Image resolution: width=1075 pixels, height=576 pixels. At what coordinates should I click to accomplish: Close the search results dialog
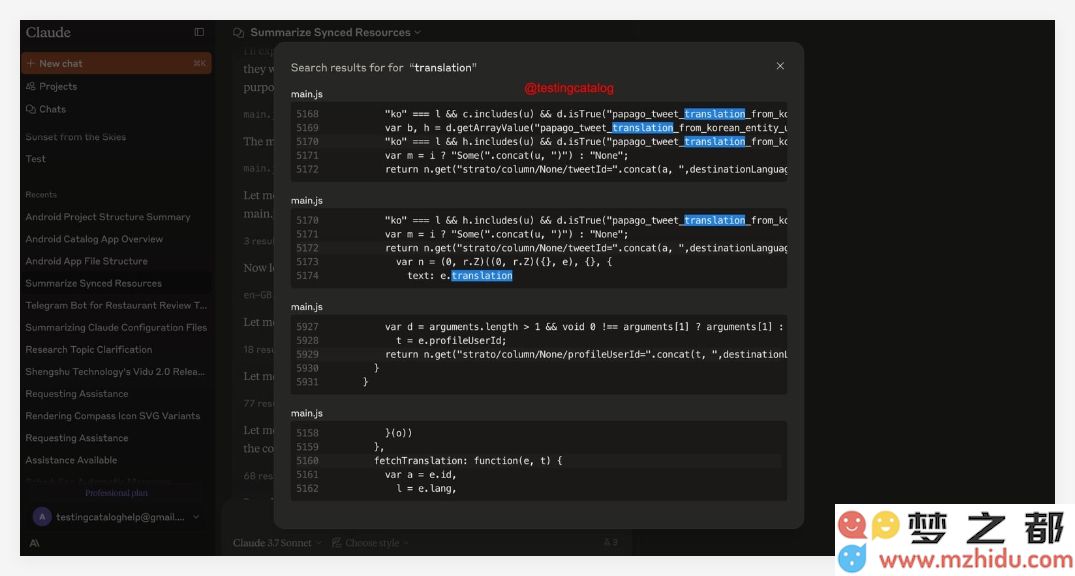point(780,67)
